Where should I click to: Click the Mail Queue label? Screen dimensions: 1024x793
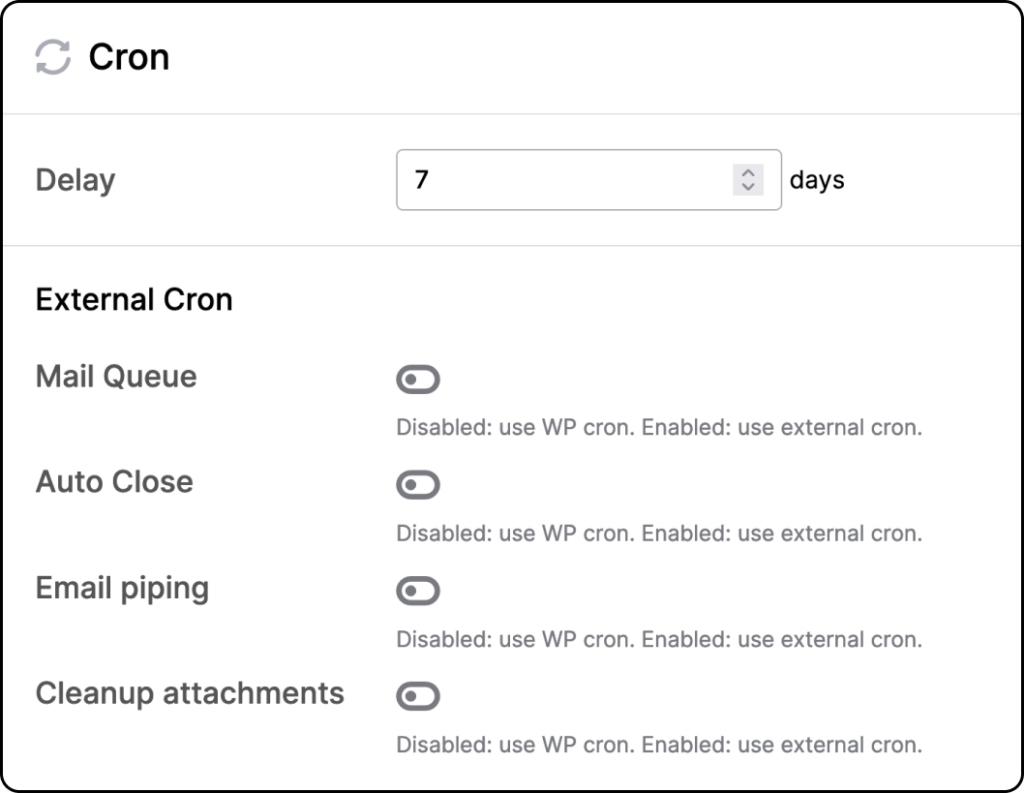coord(116,377)
